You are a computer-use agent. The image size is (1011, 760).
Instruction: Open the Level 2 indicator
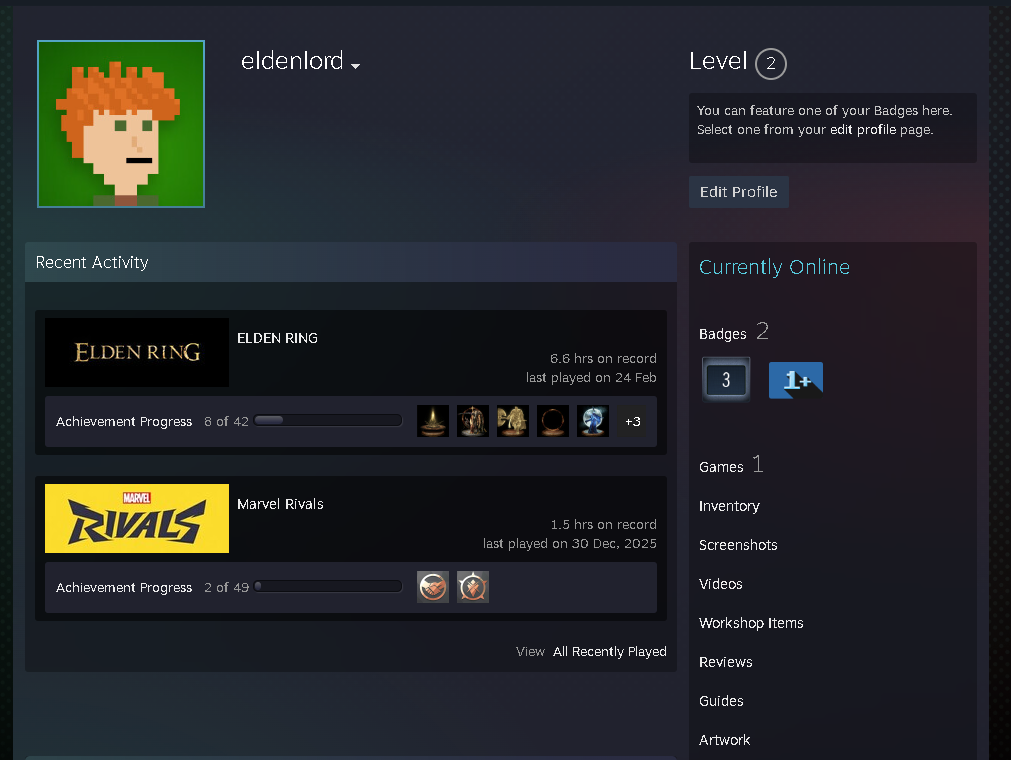pos(770,64)
